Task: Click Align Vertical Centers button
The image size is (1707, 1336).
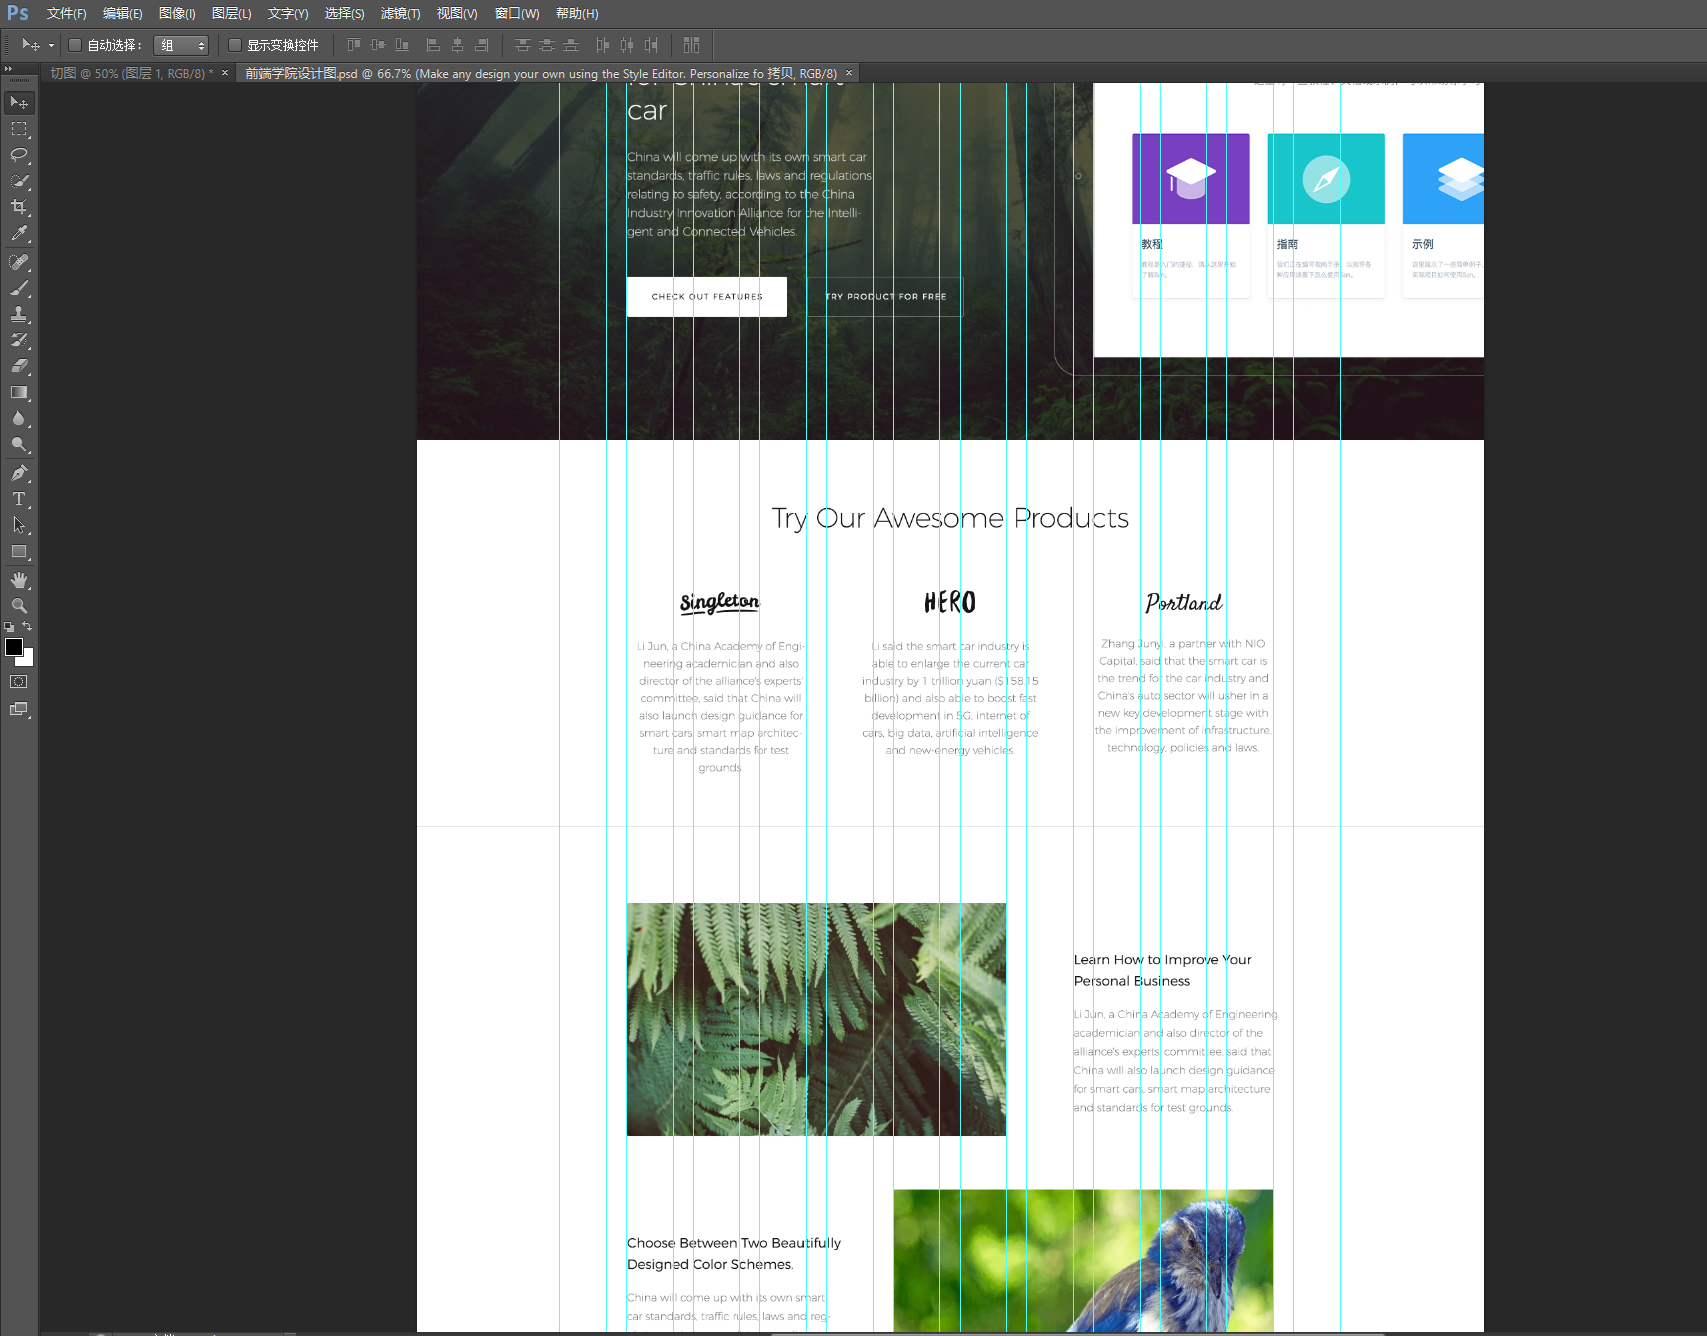Action: (x=378, y=45)
